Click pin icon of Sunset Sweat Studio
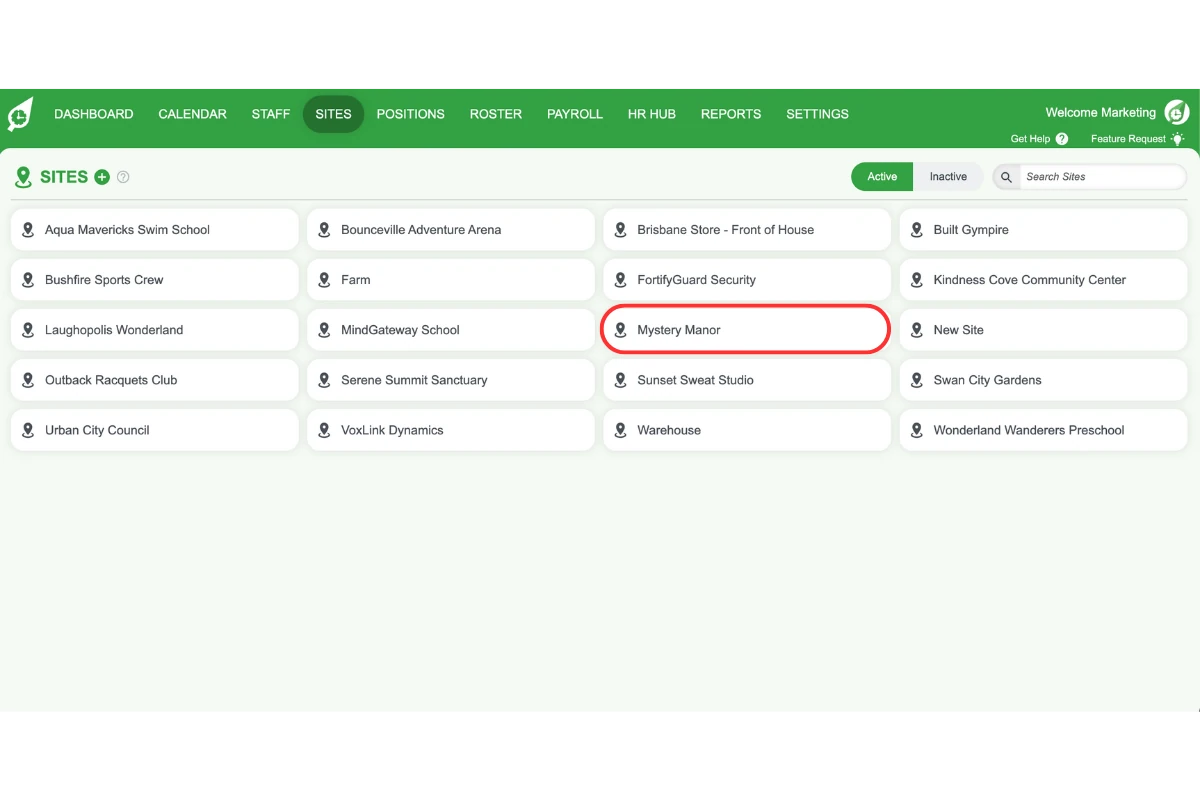Screen dimensions: 1200x800 click(x=620, y=380)
